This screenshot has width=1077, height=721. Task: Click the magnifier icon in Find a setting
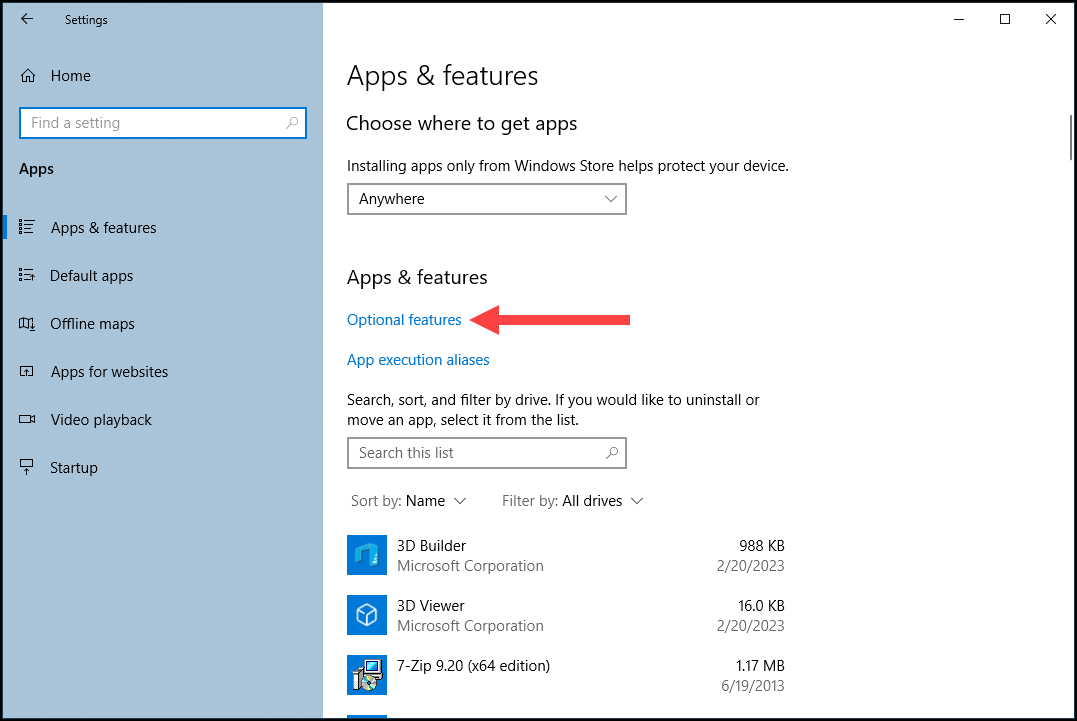tap(292, 123)
